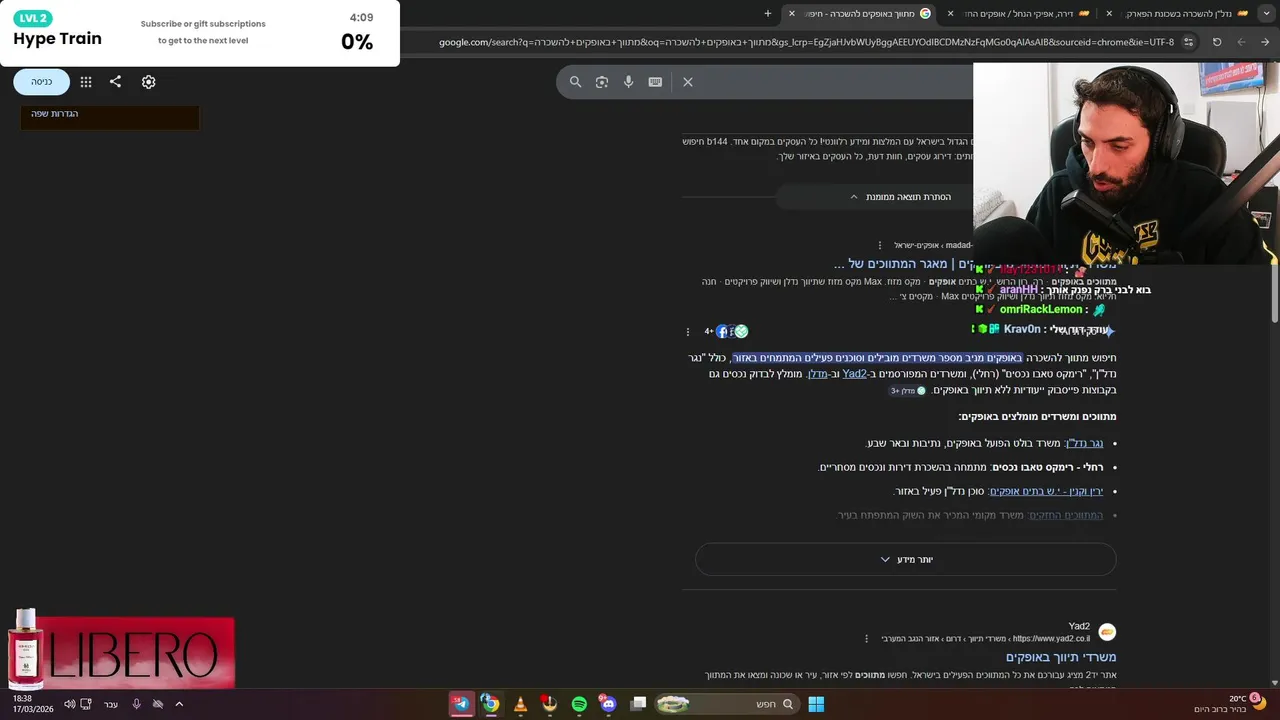Open VLC media player from taskbar
This screenshot has height=720, width=1280.
pos(520,704)
